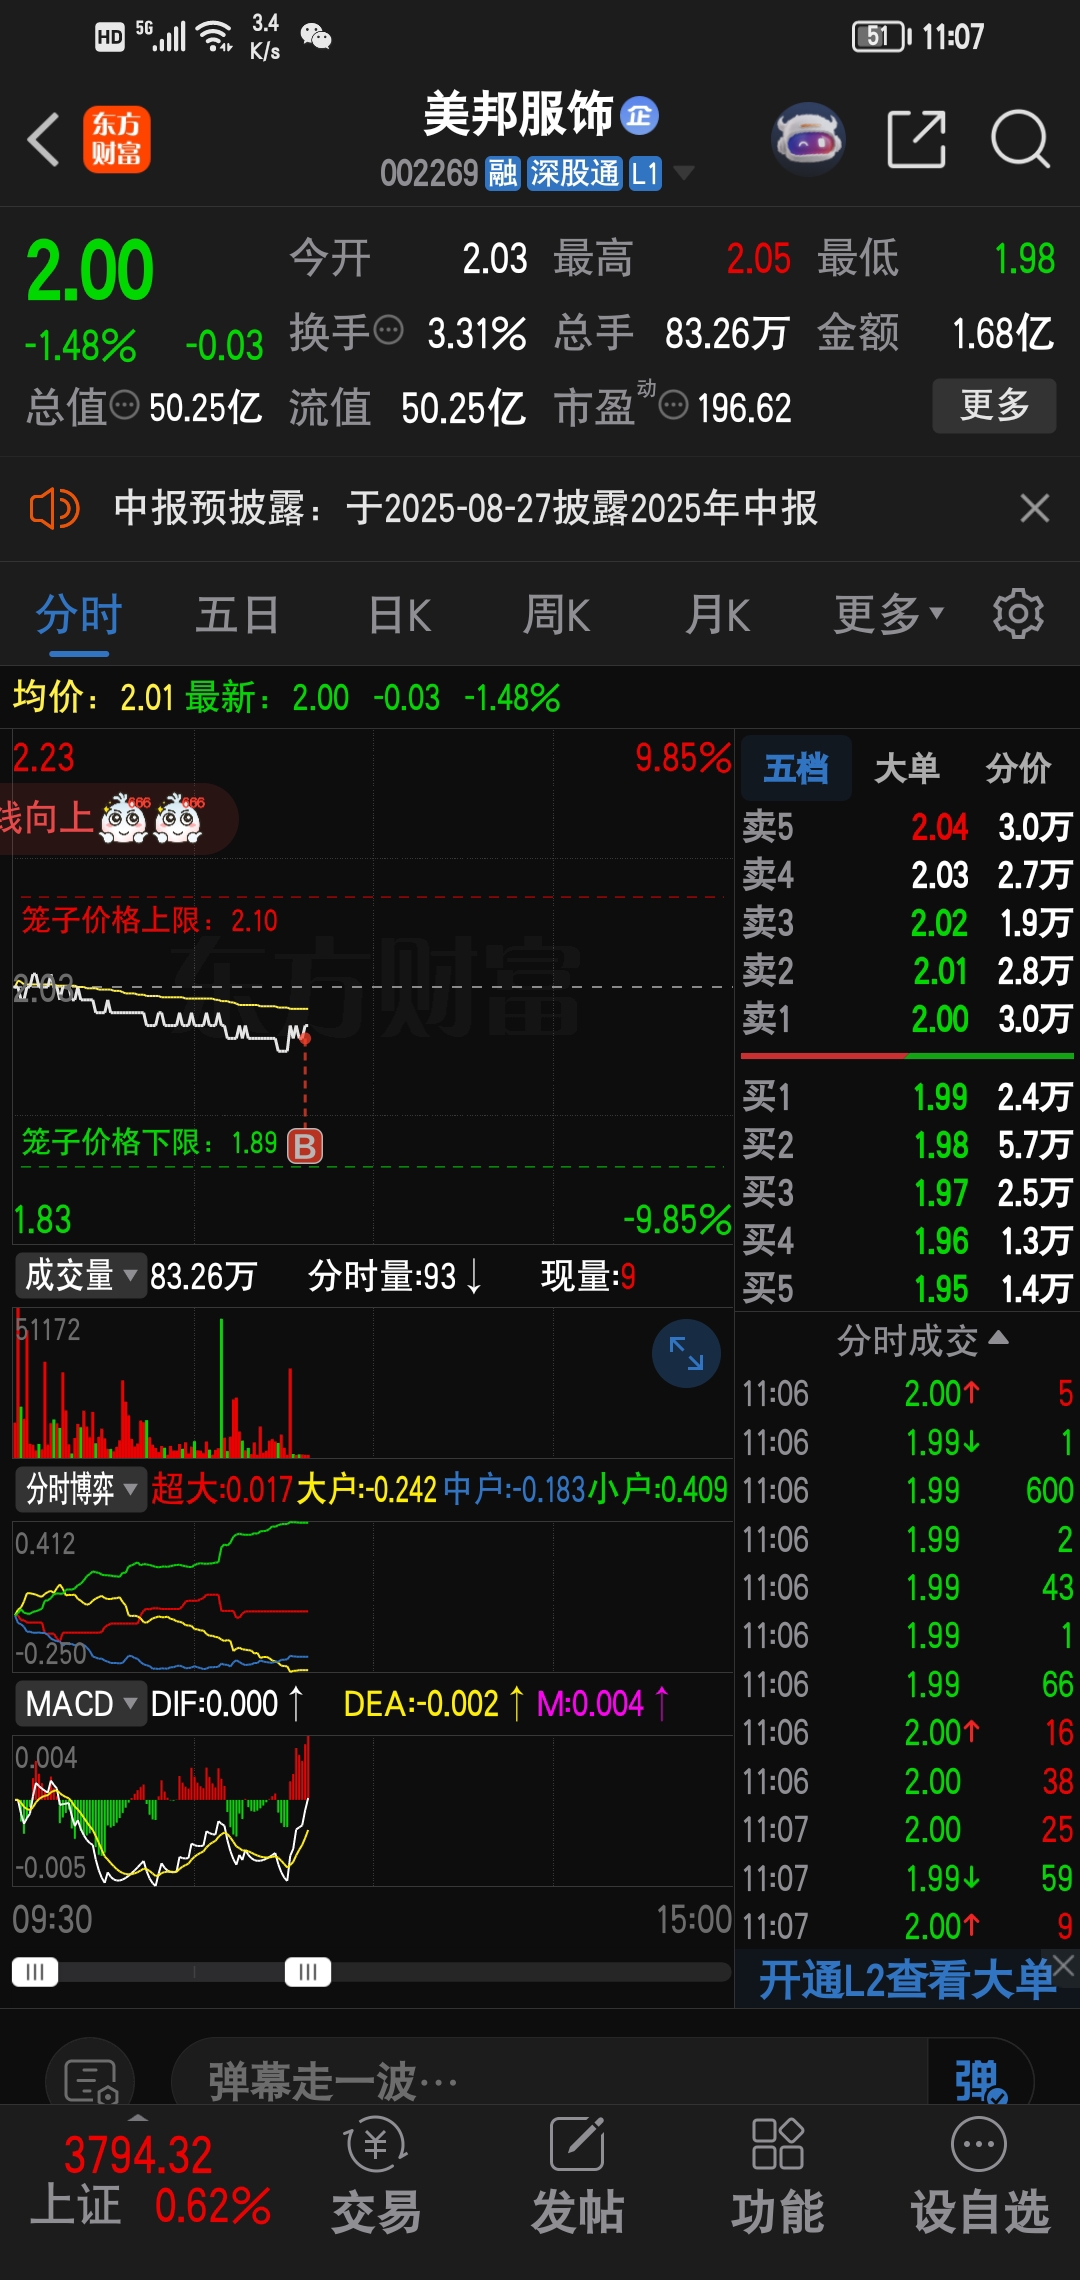The height and width of the screenshot is (2280, 1080).
Task: Go back with the left arrow
Action: pos(44,139)
